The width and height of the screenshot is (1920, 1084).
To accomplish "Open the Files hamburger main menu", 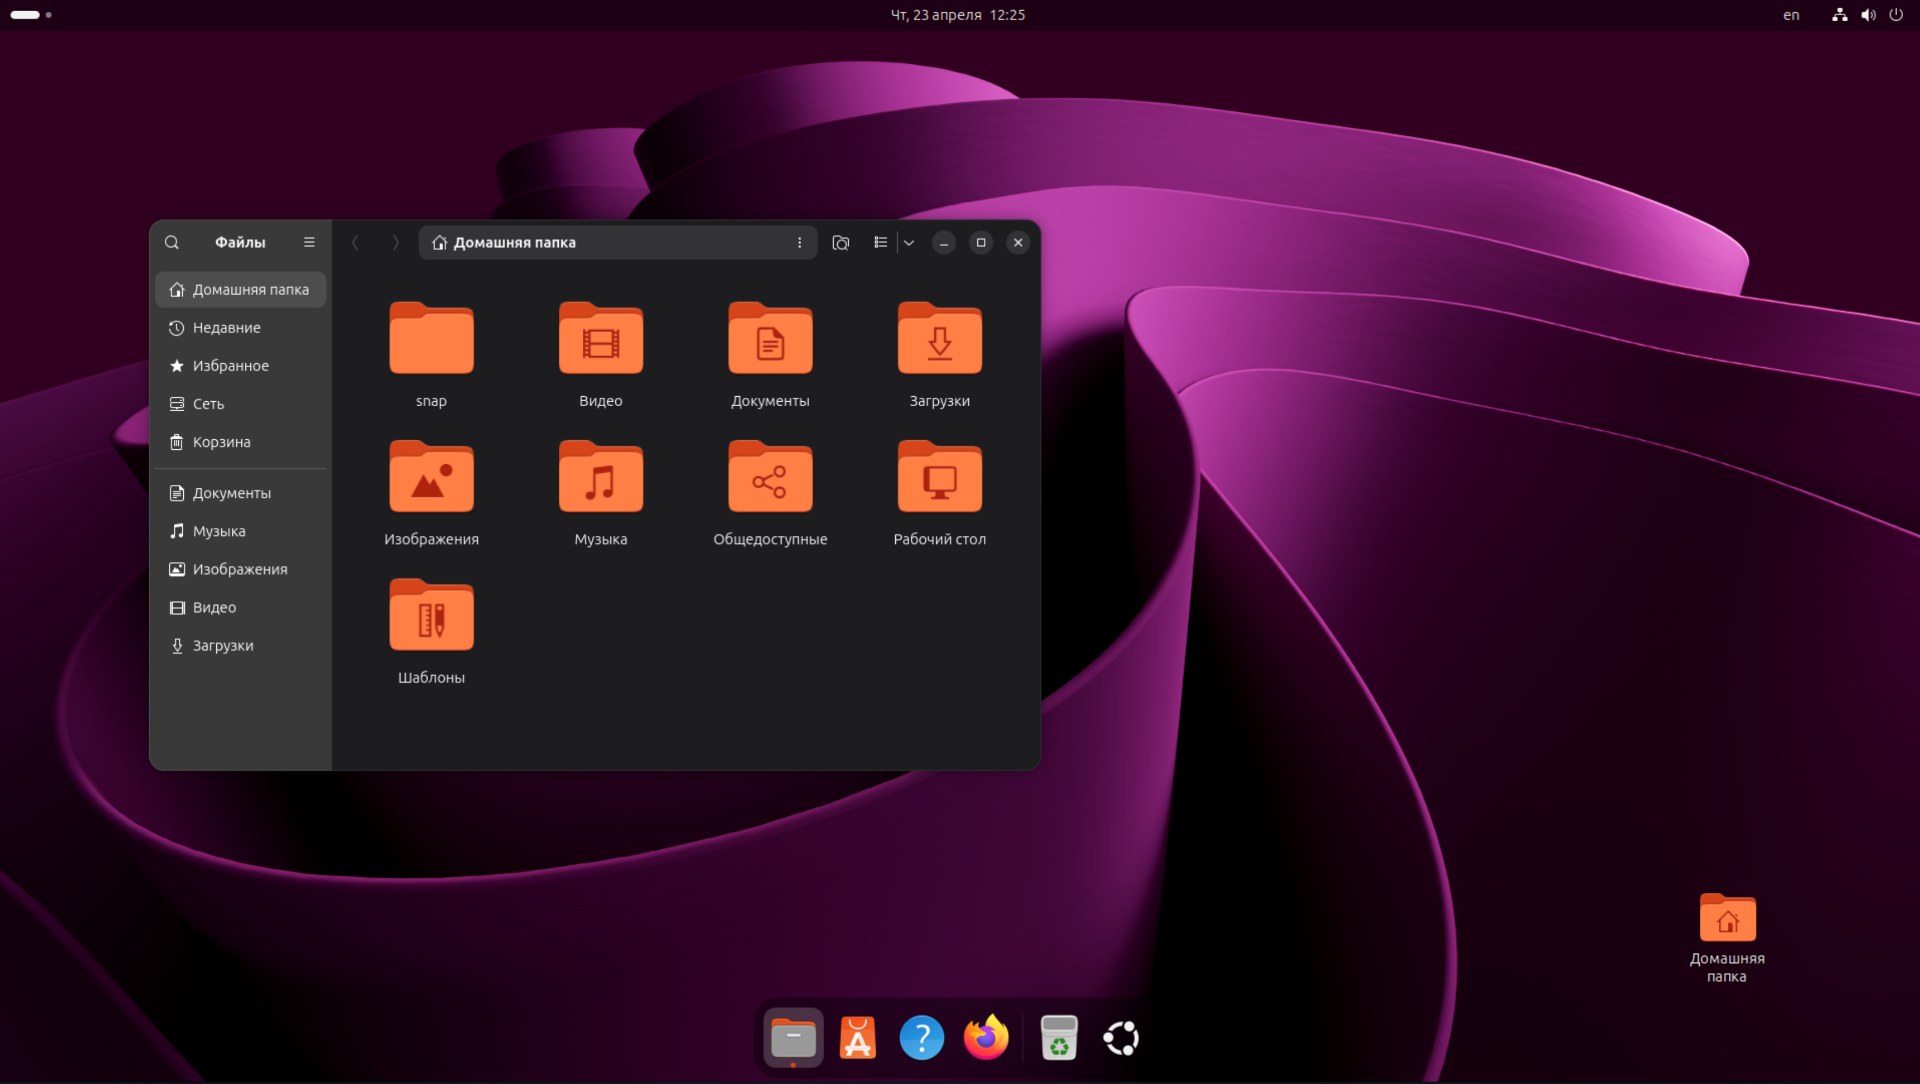I will pyautogui.click(x=309, y=242).
